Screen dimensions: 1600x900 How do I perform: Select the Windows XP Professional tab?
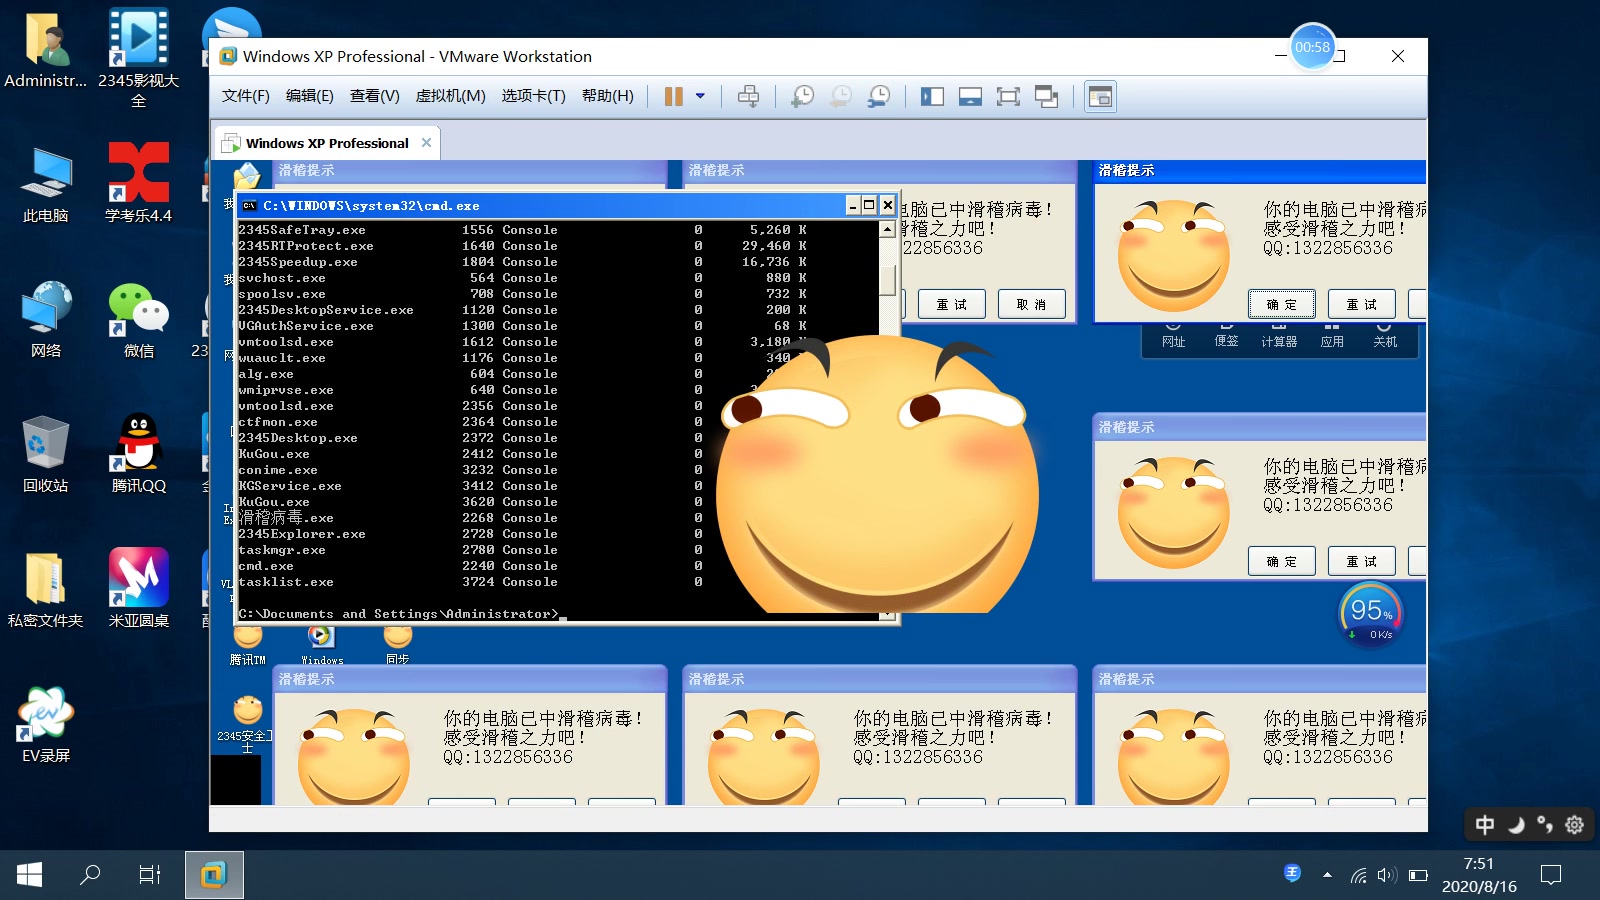327,143
